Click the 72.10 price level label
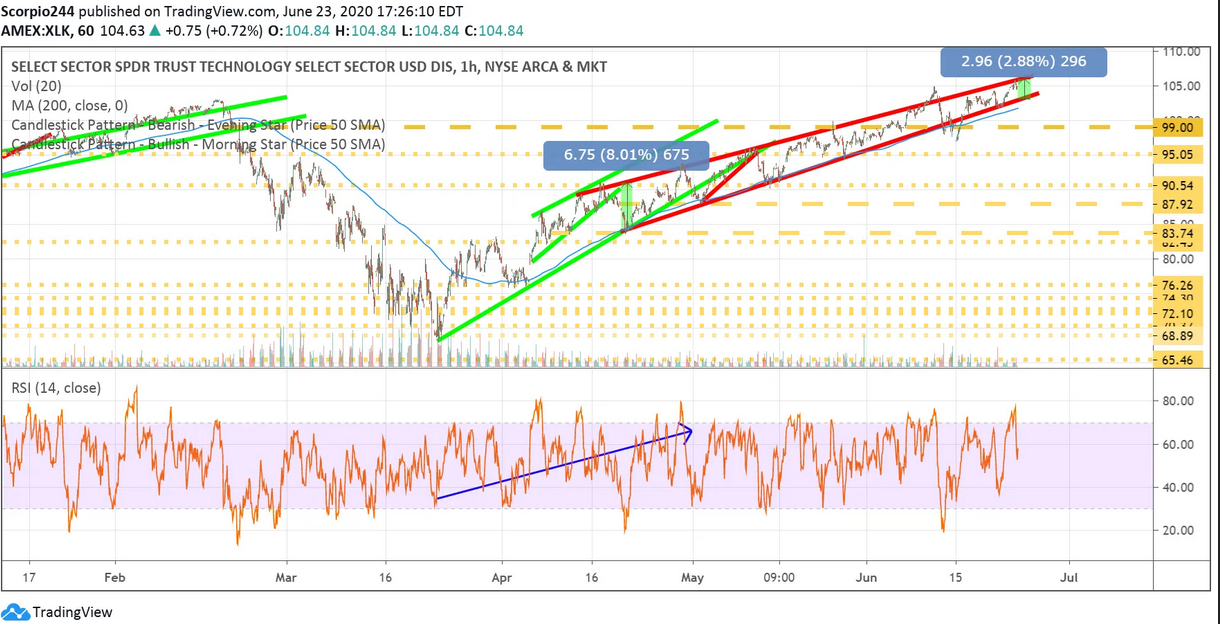This screenshot has width=1220, height=624. [1177, 314]
